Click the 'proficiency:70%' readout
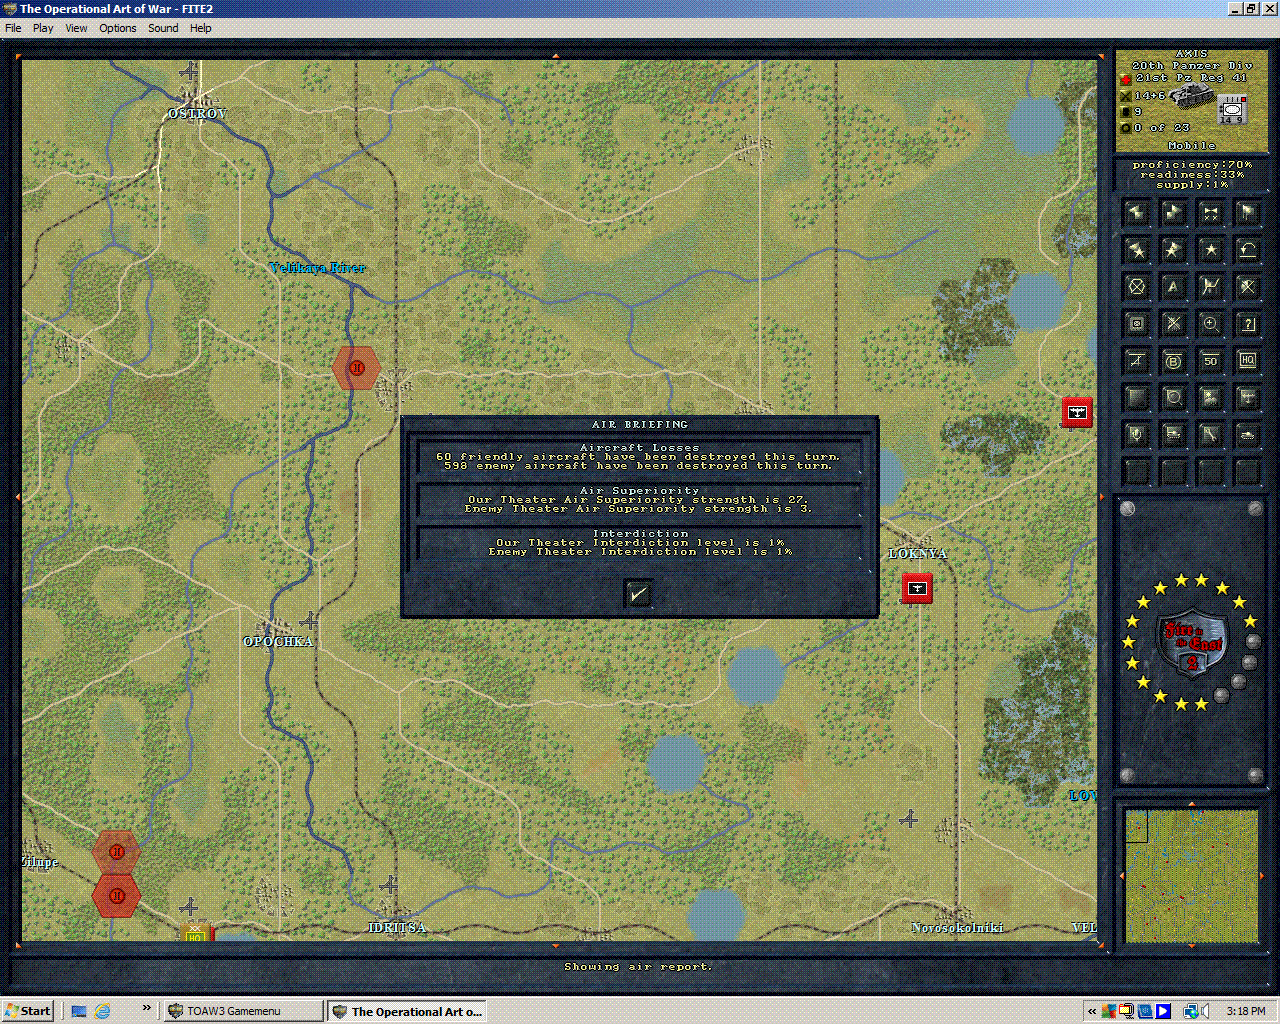1280x1024 pixels. 1192,164
